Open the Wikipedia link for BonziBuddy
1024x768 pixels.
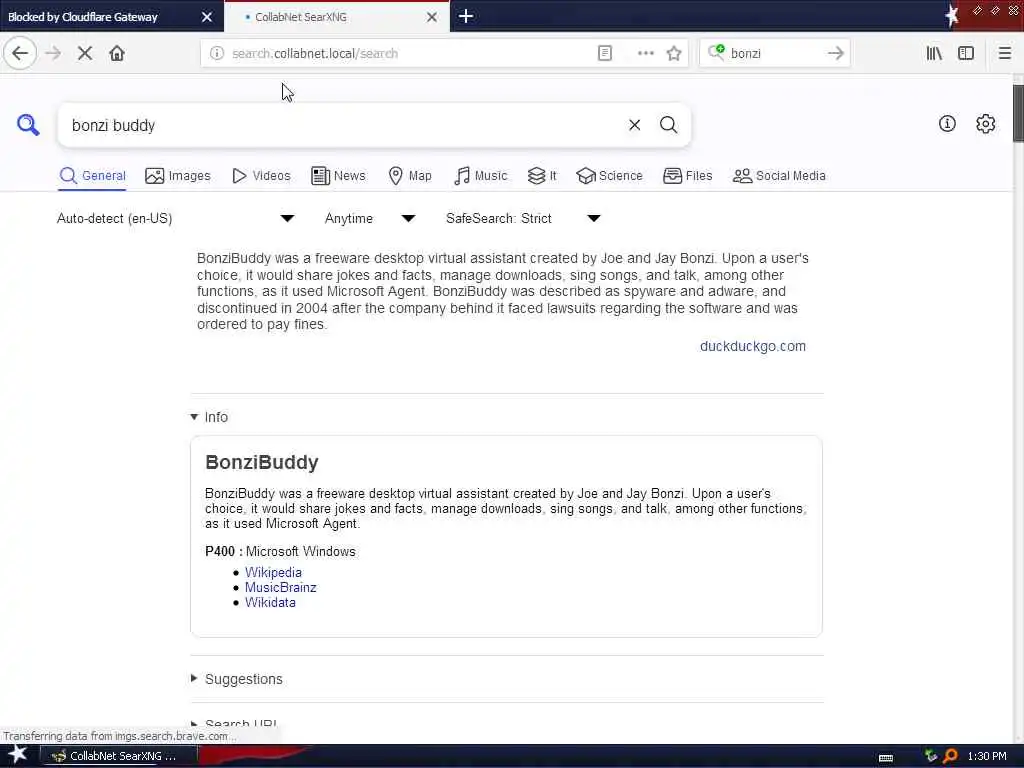[x=273, y=572]
